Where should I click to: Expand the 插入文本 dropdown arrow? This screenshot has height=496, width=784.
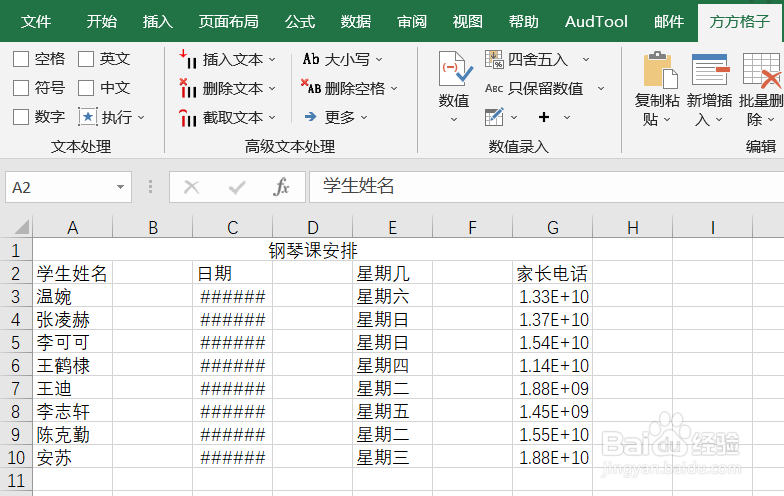(x=272, y=60)
